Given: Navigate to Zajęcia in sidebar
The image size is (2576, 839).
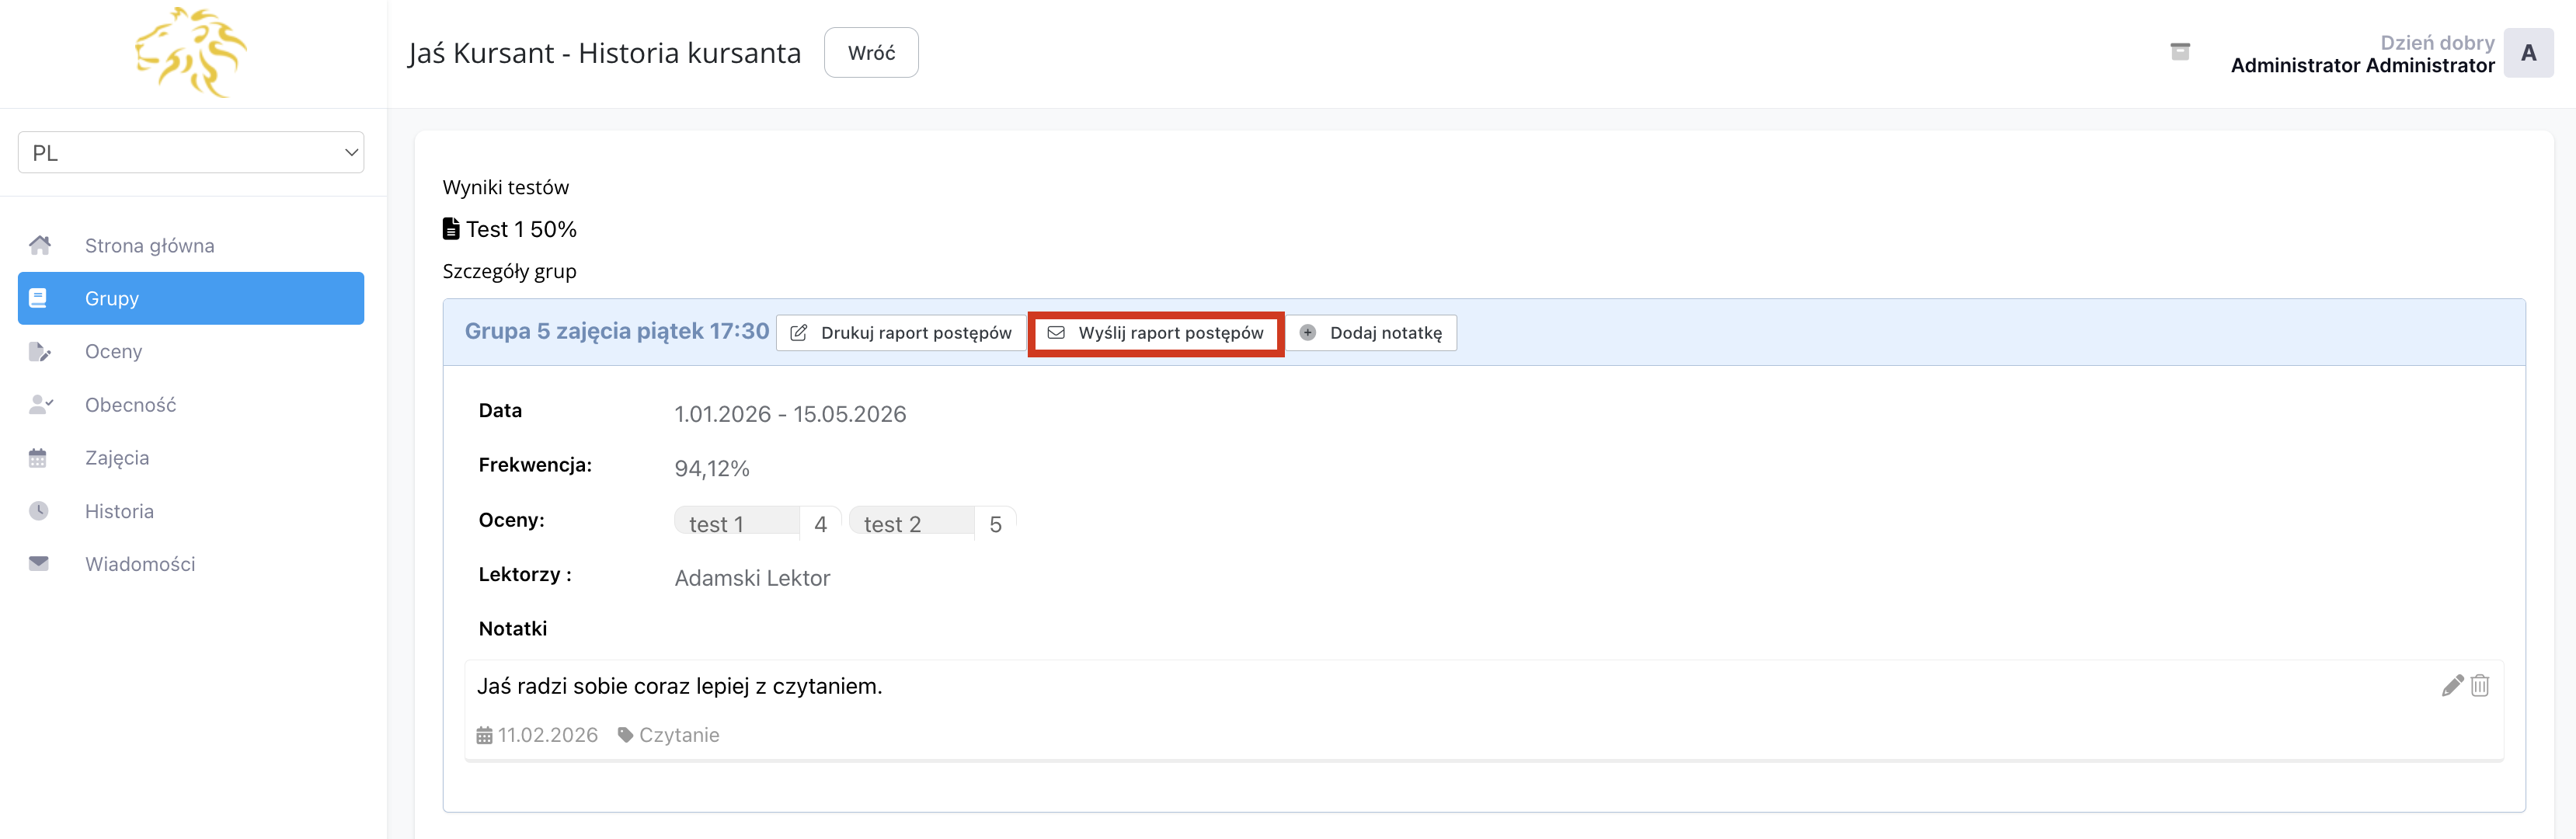Looking at the screenshot, I should click(116, 458).
